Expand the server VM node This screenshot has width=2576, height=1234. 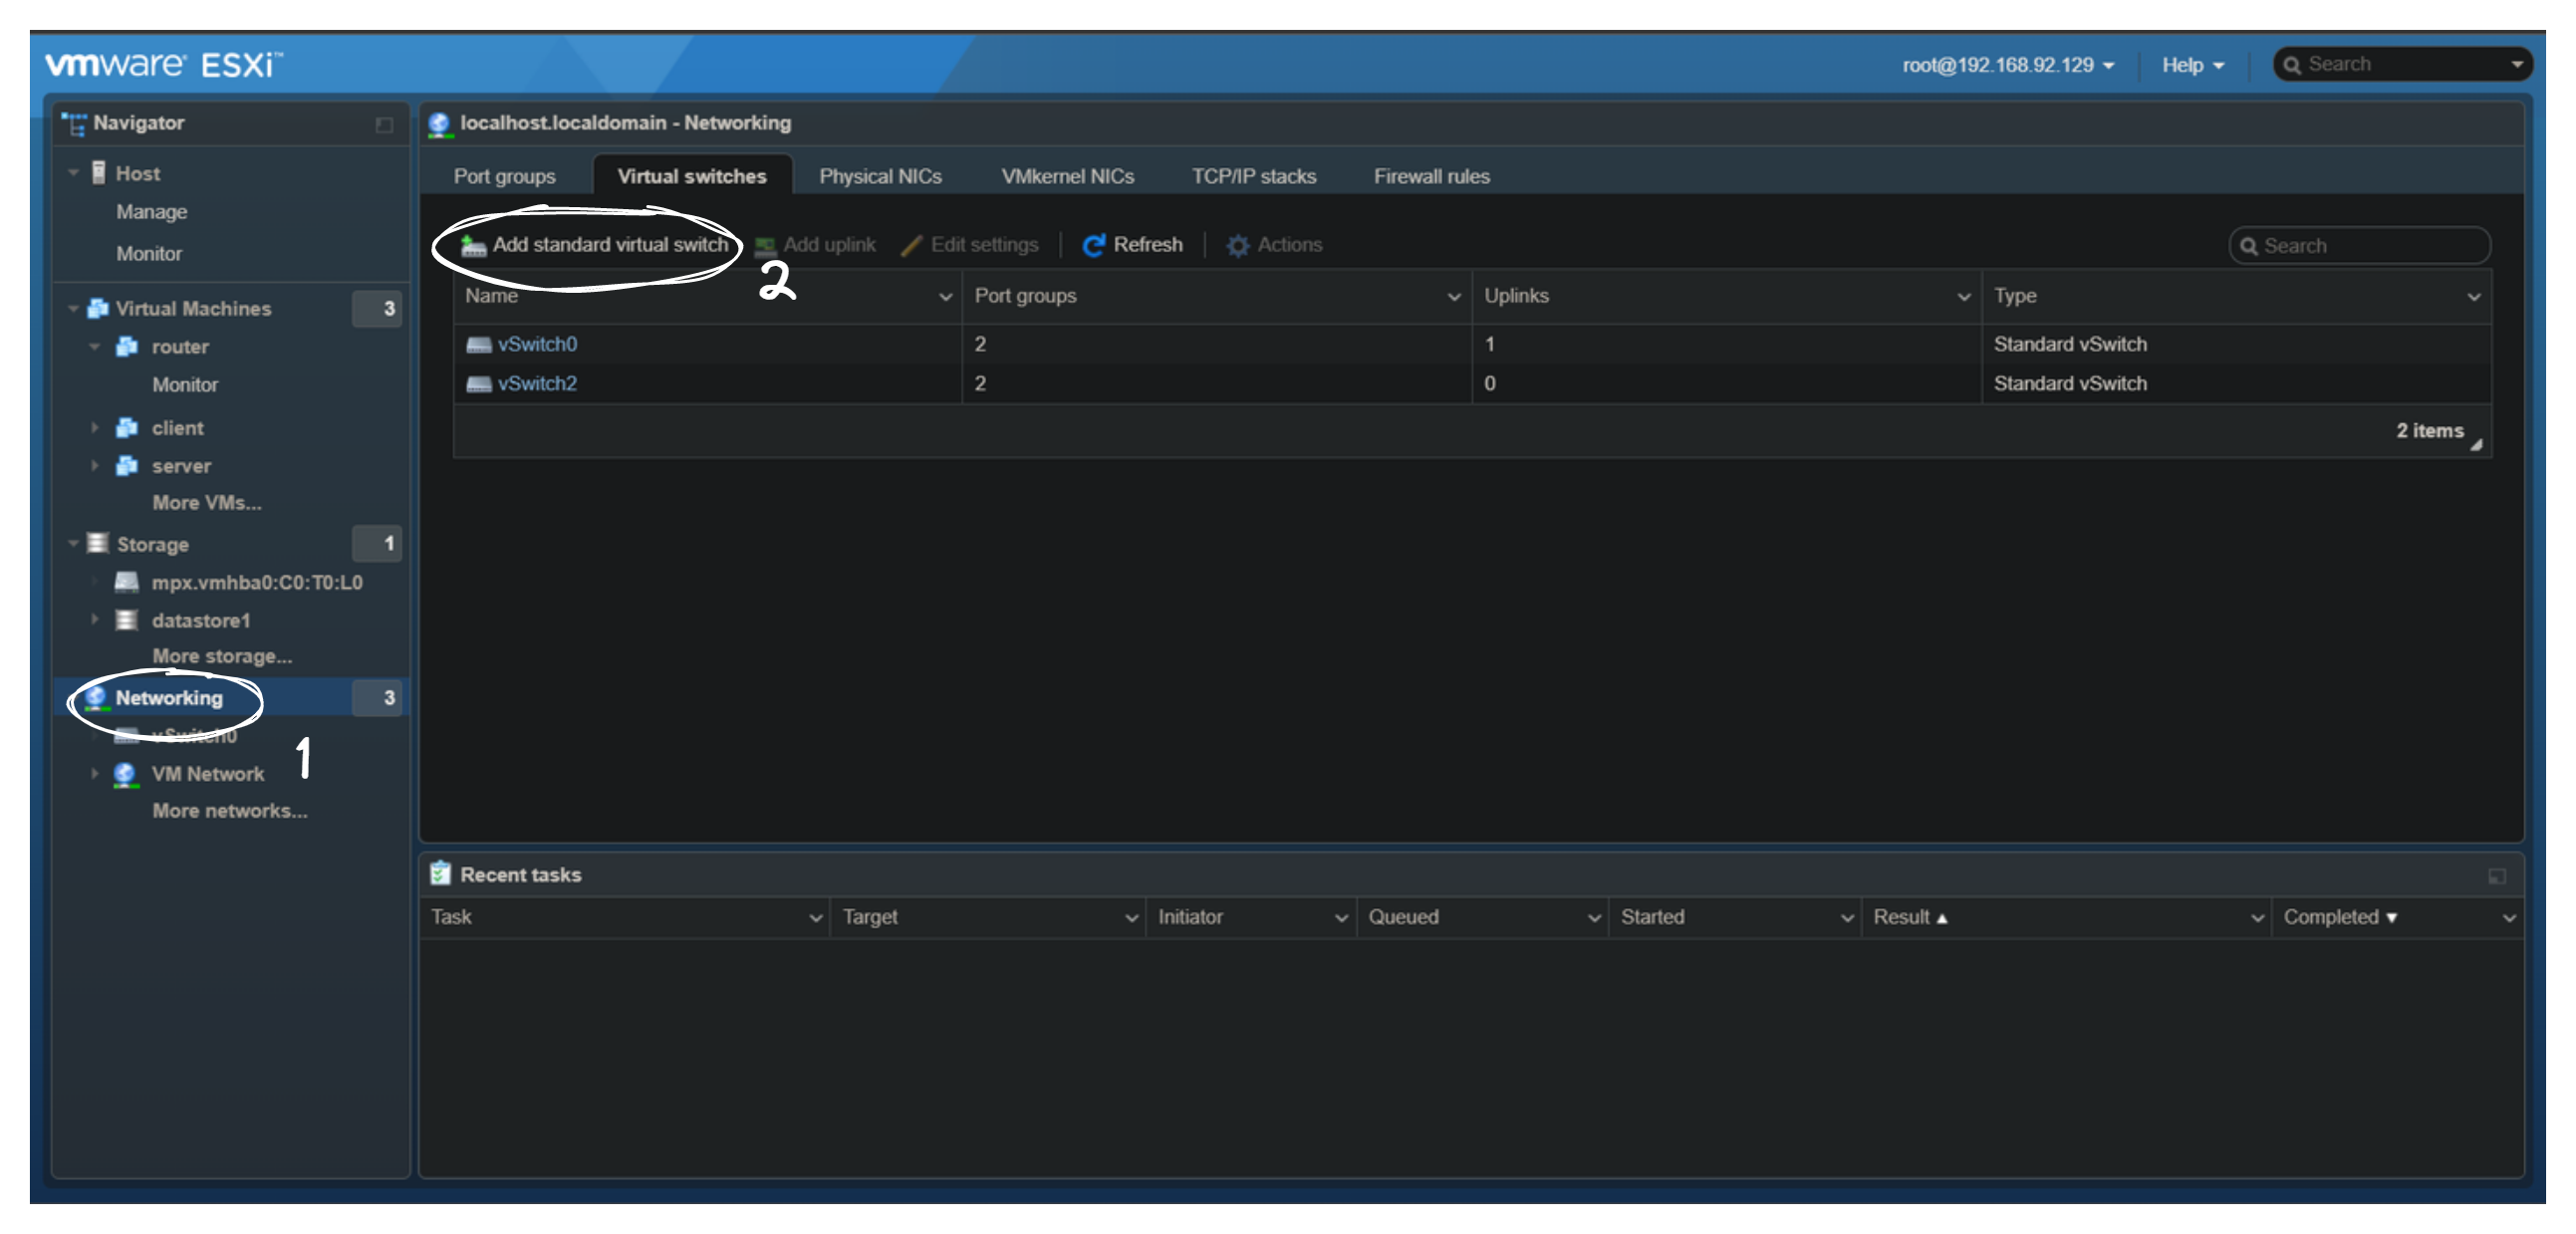click(x=95, y=466)
